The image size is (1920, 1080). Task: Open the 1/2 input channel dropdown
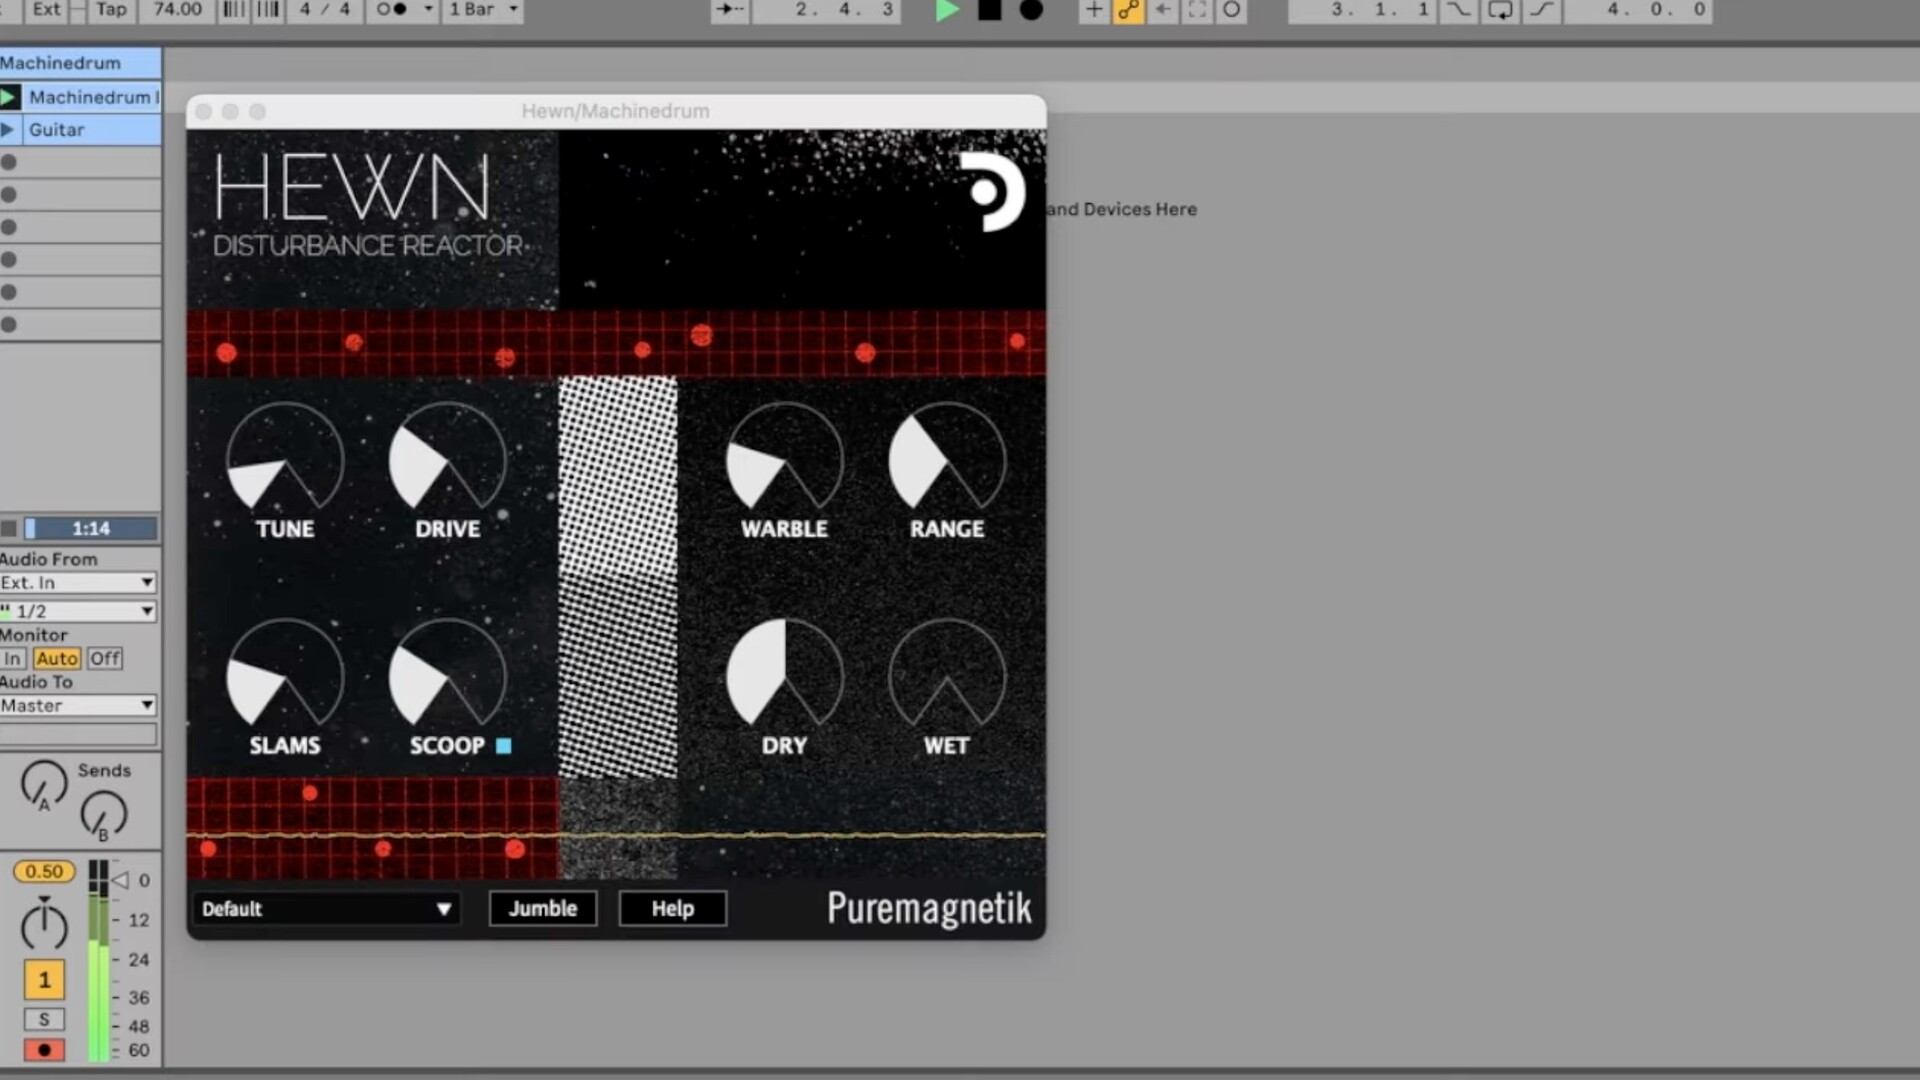point(78,611)
